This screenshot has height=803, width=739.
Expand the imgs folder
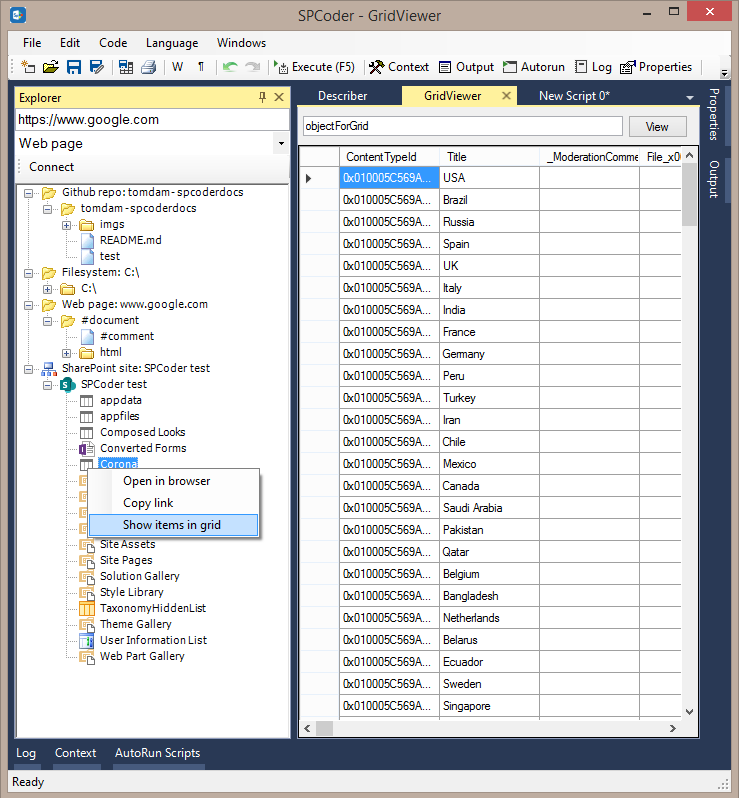pos(67,225)
